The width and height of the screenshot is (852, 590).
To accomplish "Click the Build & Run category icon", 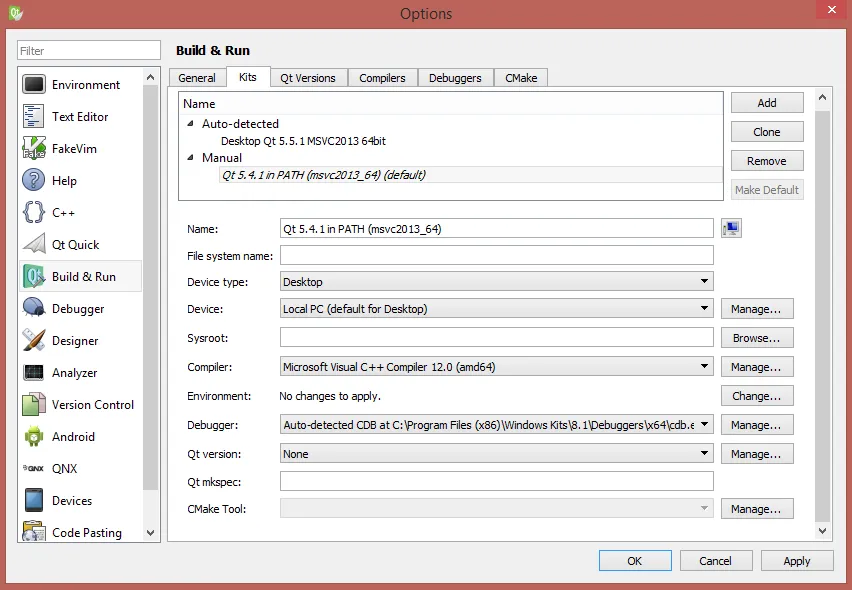I will pos(34,277).
